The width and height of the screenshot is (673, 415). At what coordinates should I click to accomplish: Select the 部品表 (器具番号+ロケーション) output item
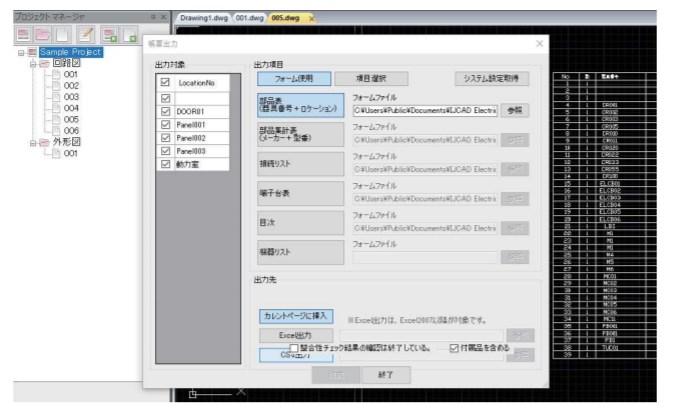click(300, 105)
